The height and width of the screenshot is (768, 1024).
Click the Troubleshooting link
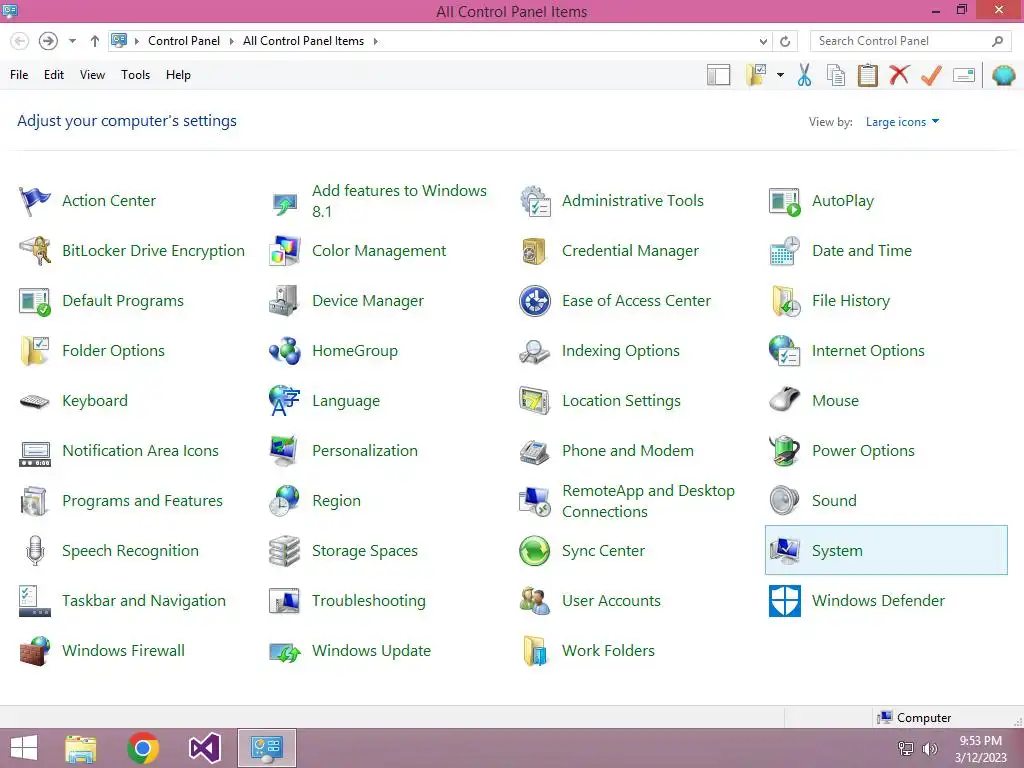coord(369,601)
